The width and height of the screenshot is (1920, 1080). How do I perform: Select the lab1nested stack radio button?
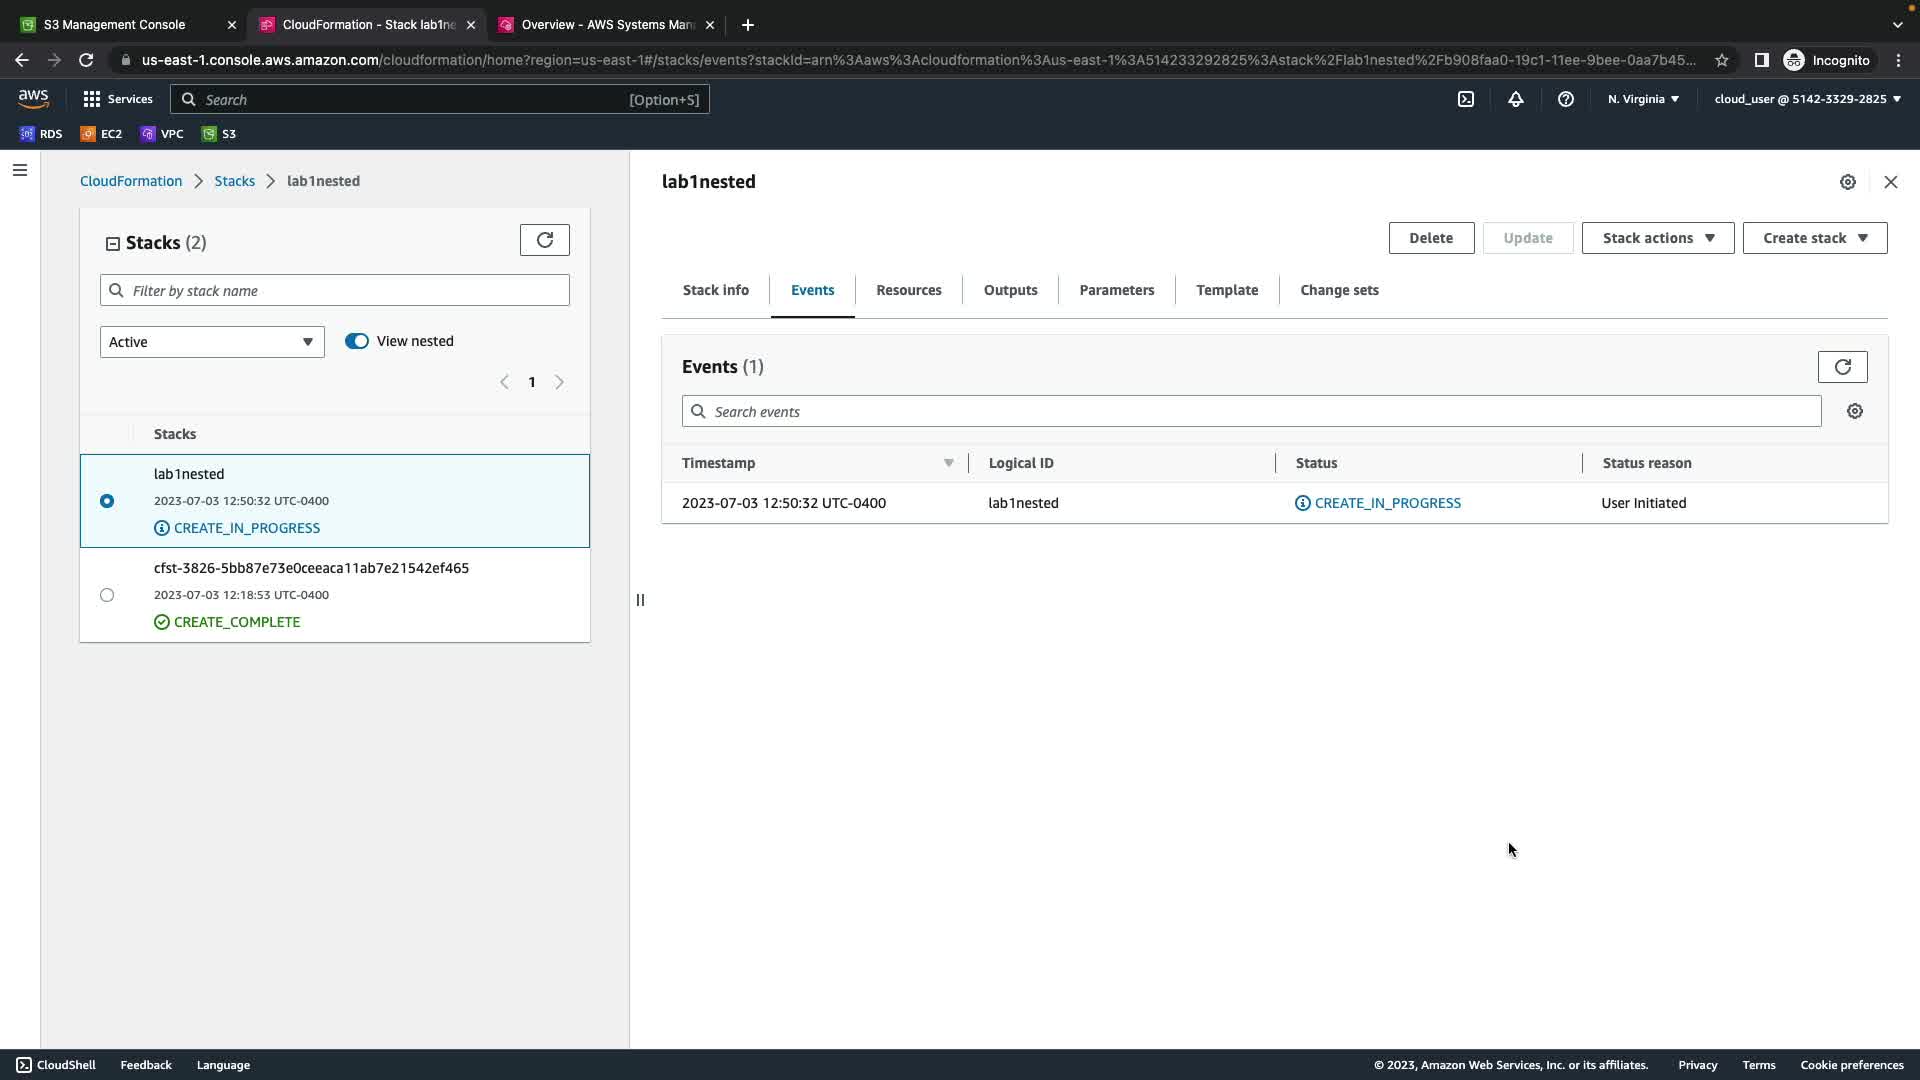tap(107, 501)
